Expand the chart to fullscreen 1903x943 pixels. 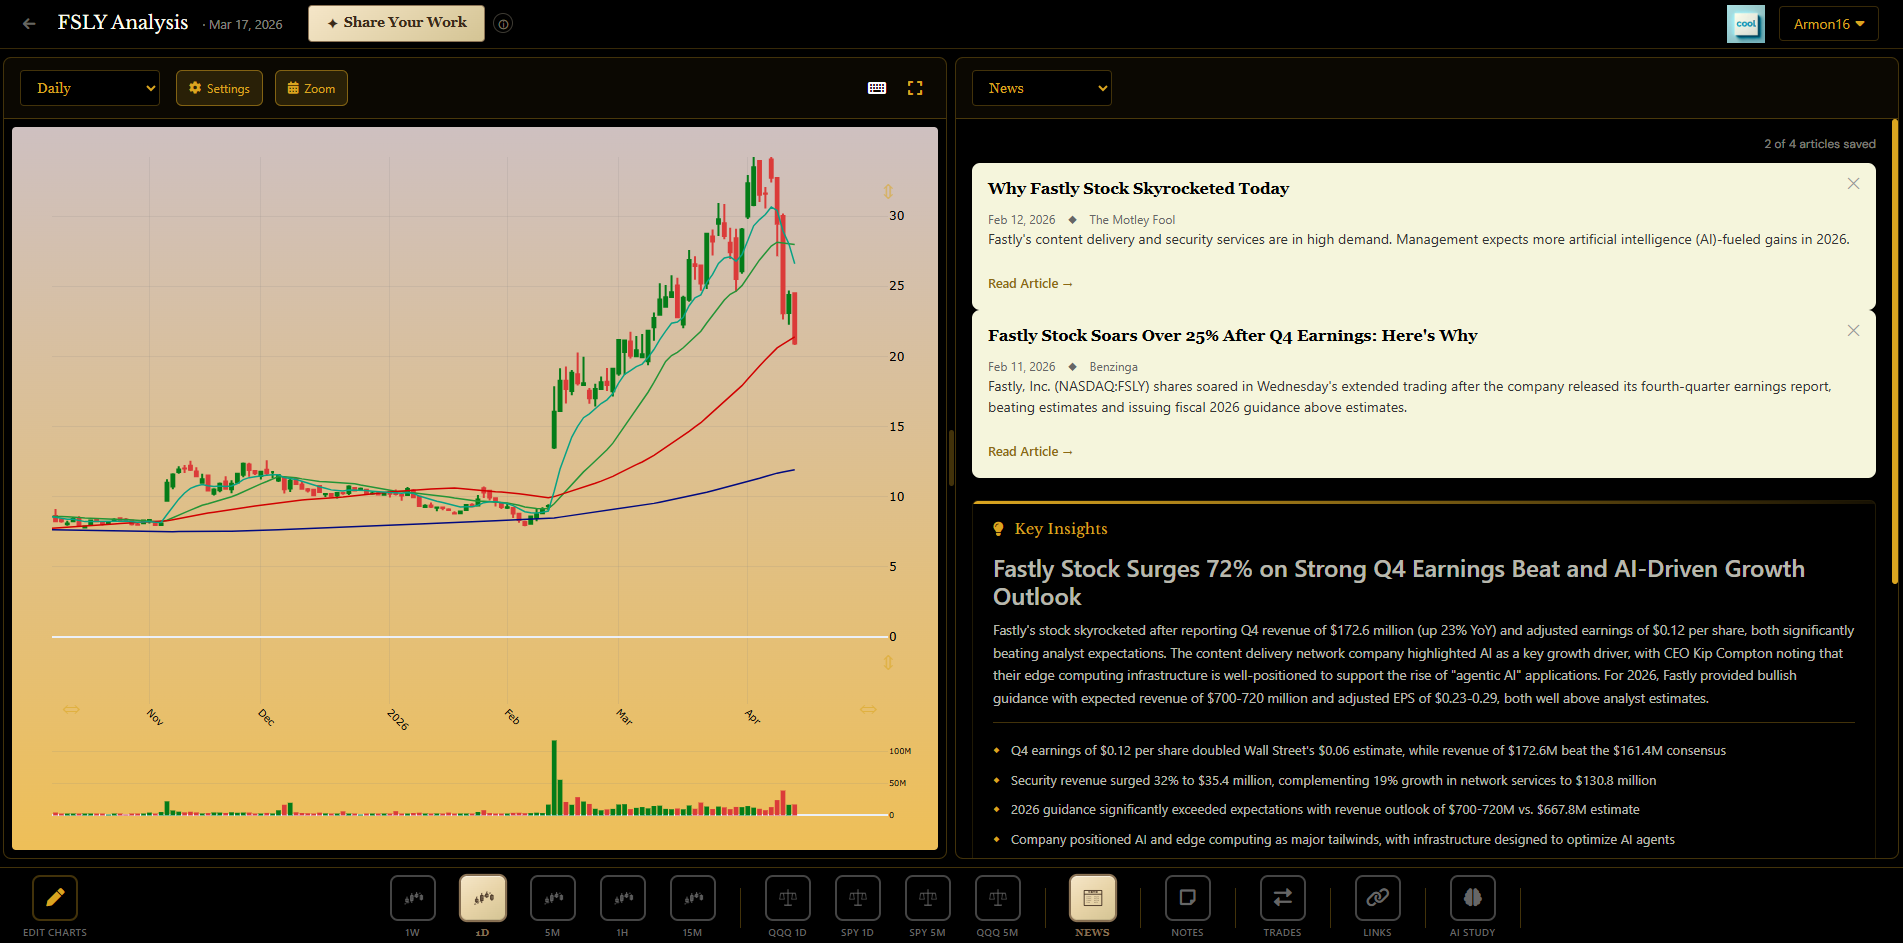click(915, 88)
